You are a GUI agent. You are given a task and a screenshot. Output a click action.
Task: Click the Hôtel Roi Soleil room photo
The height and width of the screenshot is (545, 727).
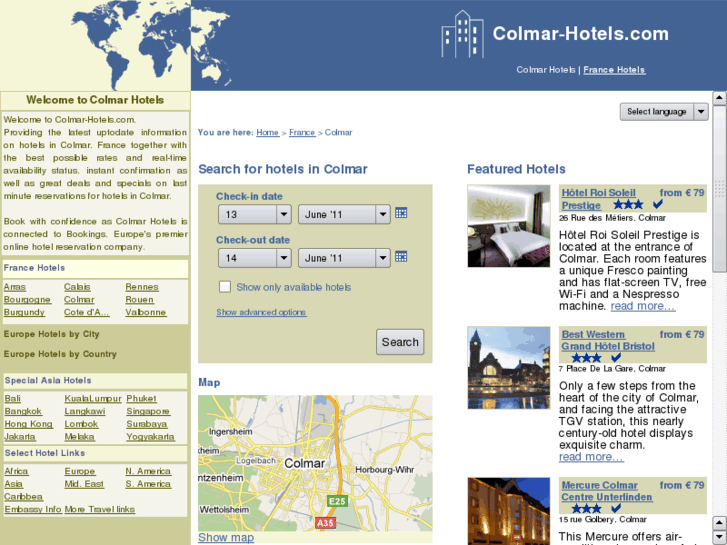pos(509,226)
